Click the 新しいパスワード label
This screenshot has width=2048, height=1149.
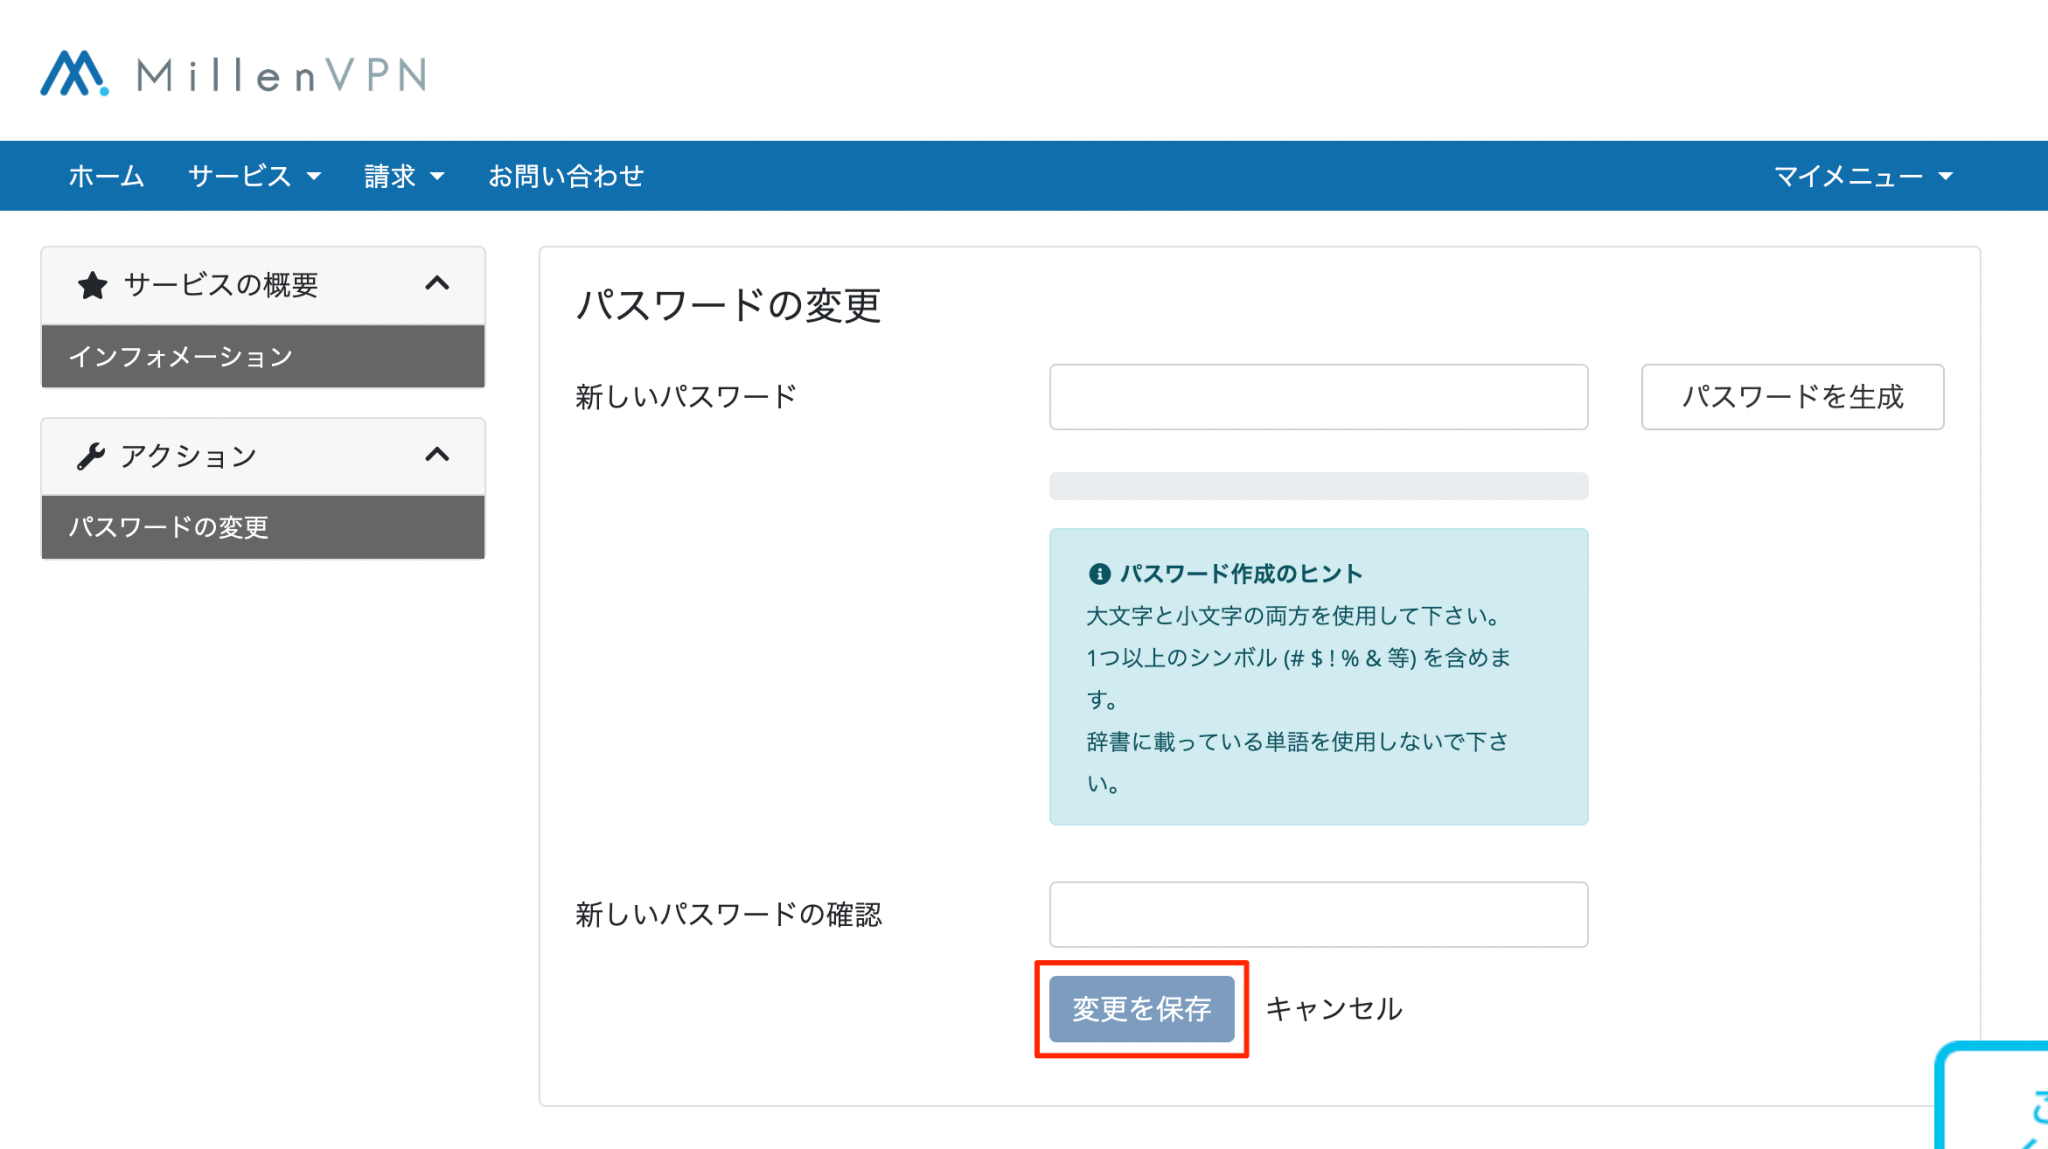[686, 397]
